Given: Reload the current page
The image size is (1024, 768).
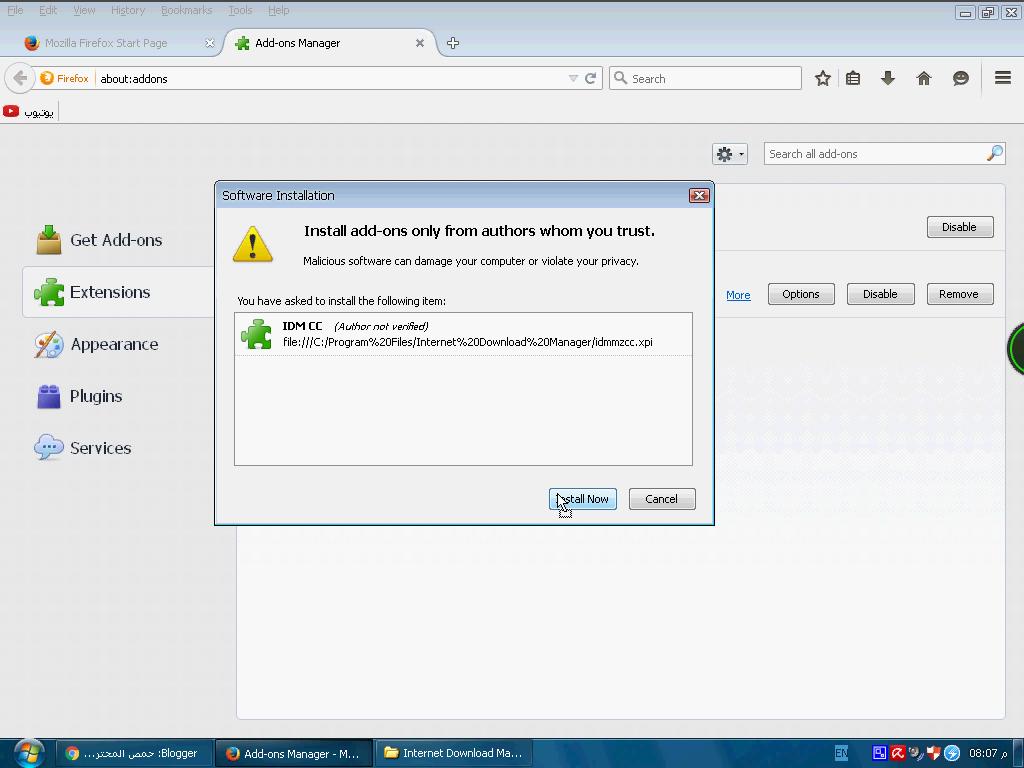Looking at the screenshot, I should tap(590, 78).
